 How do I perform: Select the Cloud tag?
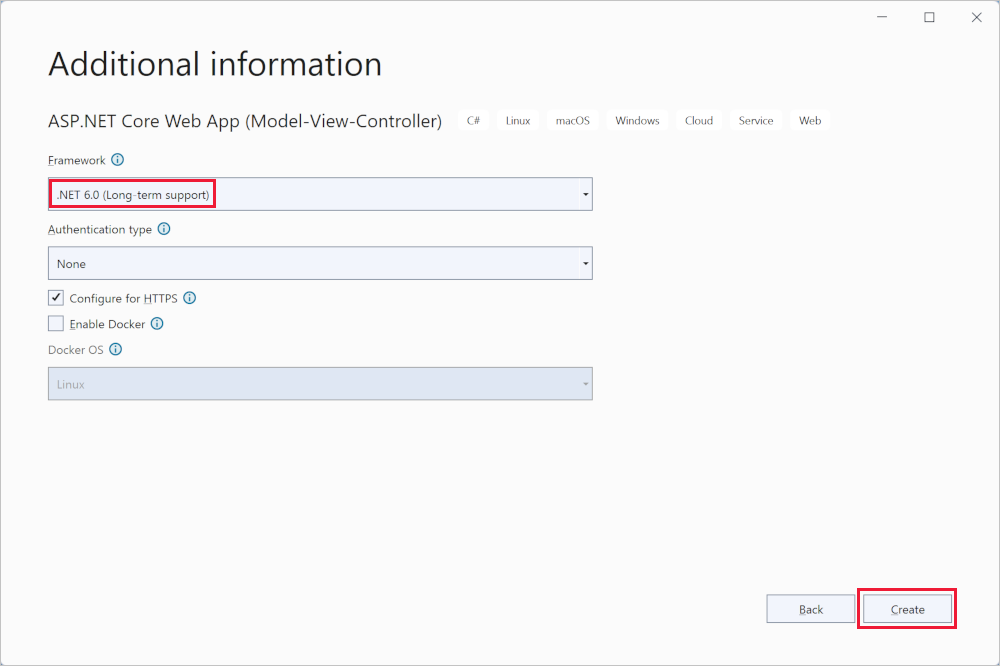(698, 120)
